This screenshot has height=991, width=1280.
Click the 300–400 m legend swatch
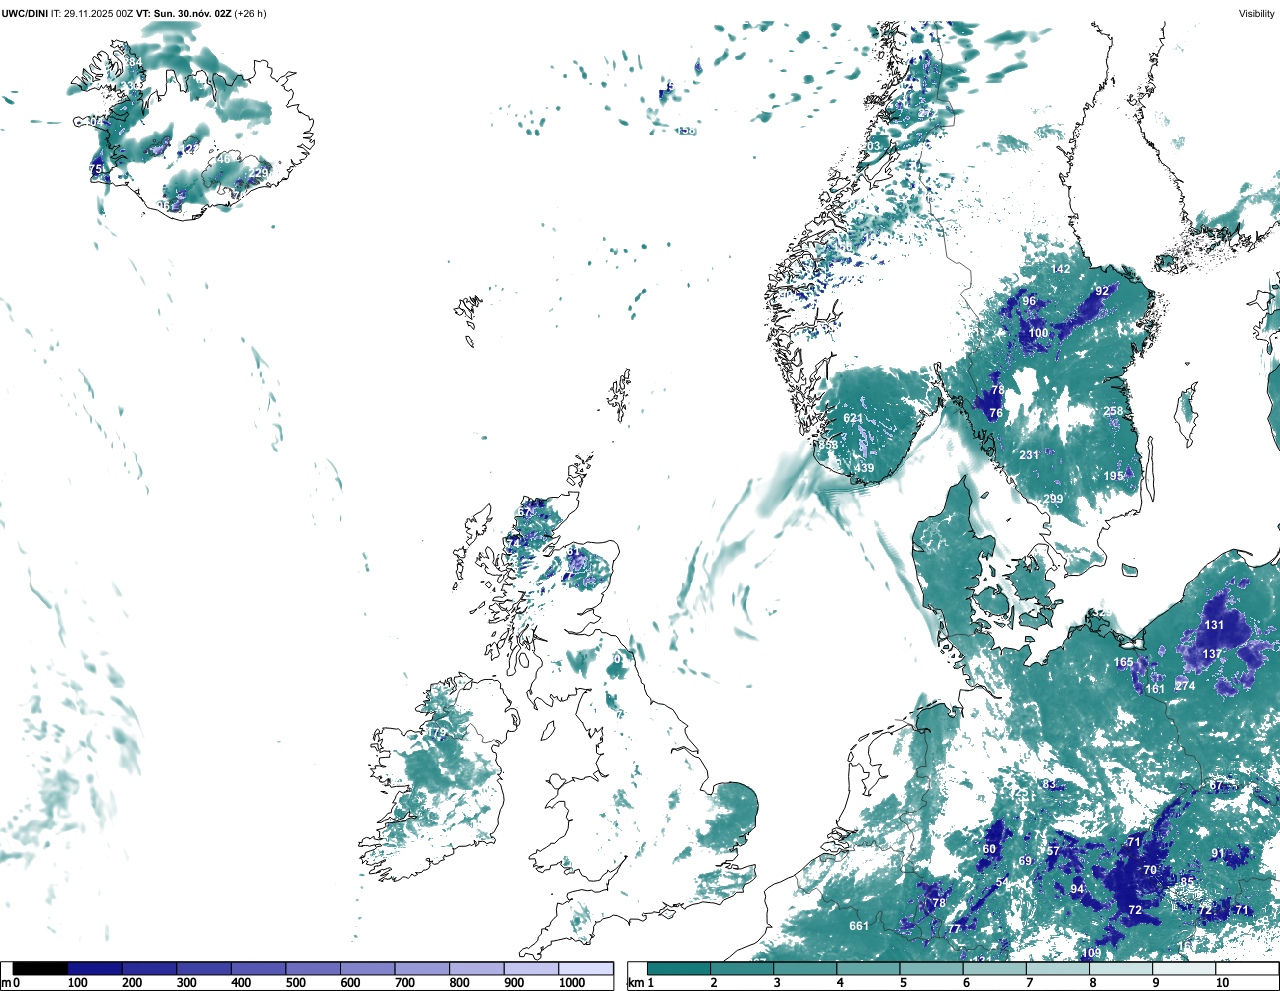(204, 968)
